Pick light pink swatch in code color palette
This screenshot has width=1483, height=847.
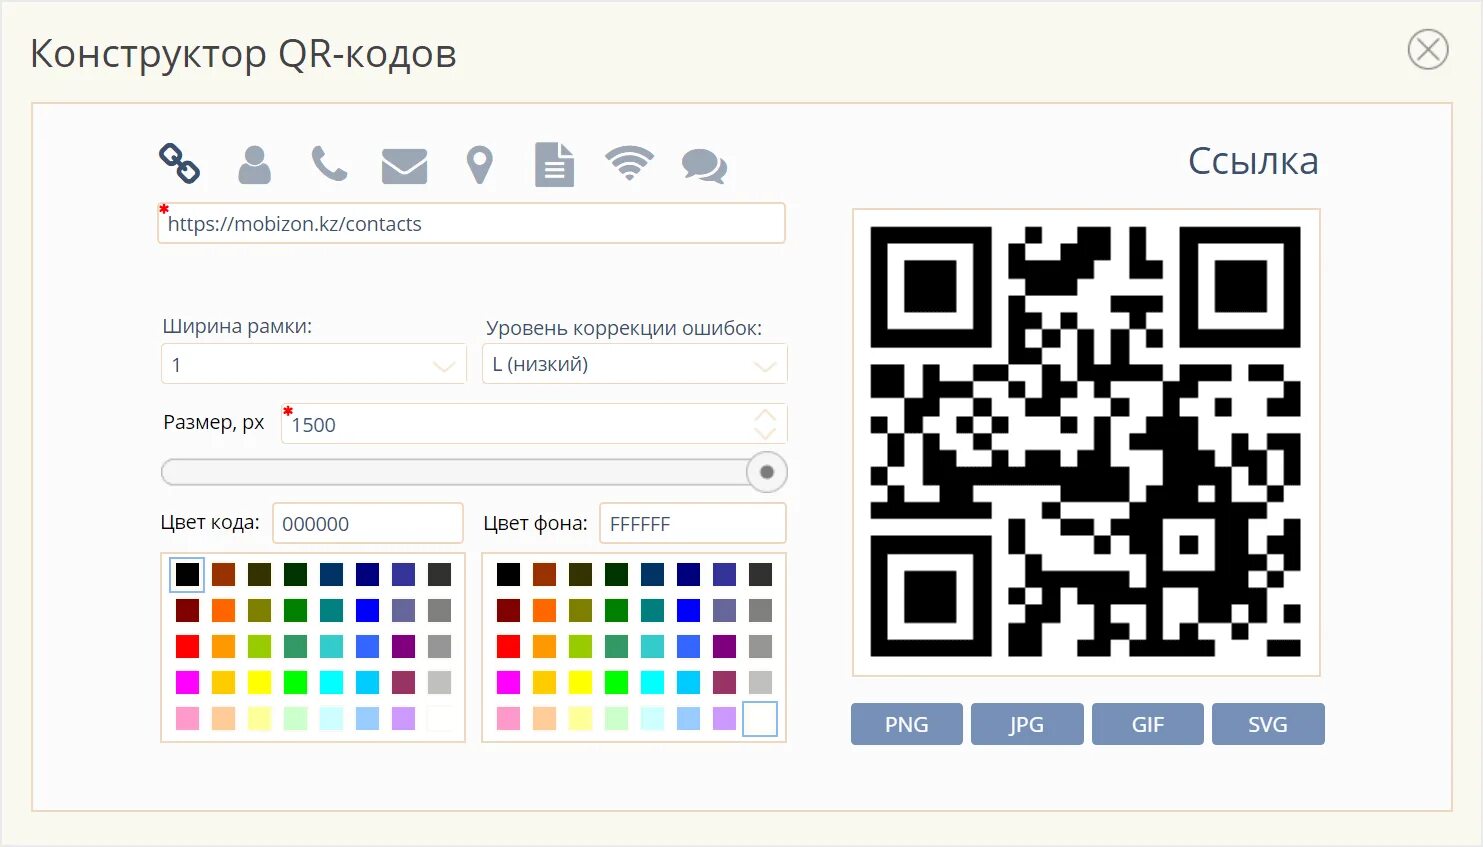(187, 718)
